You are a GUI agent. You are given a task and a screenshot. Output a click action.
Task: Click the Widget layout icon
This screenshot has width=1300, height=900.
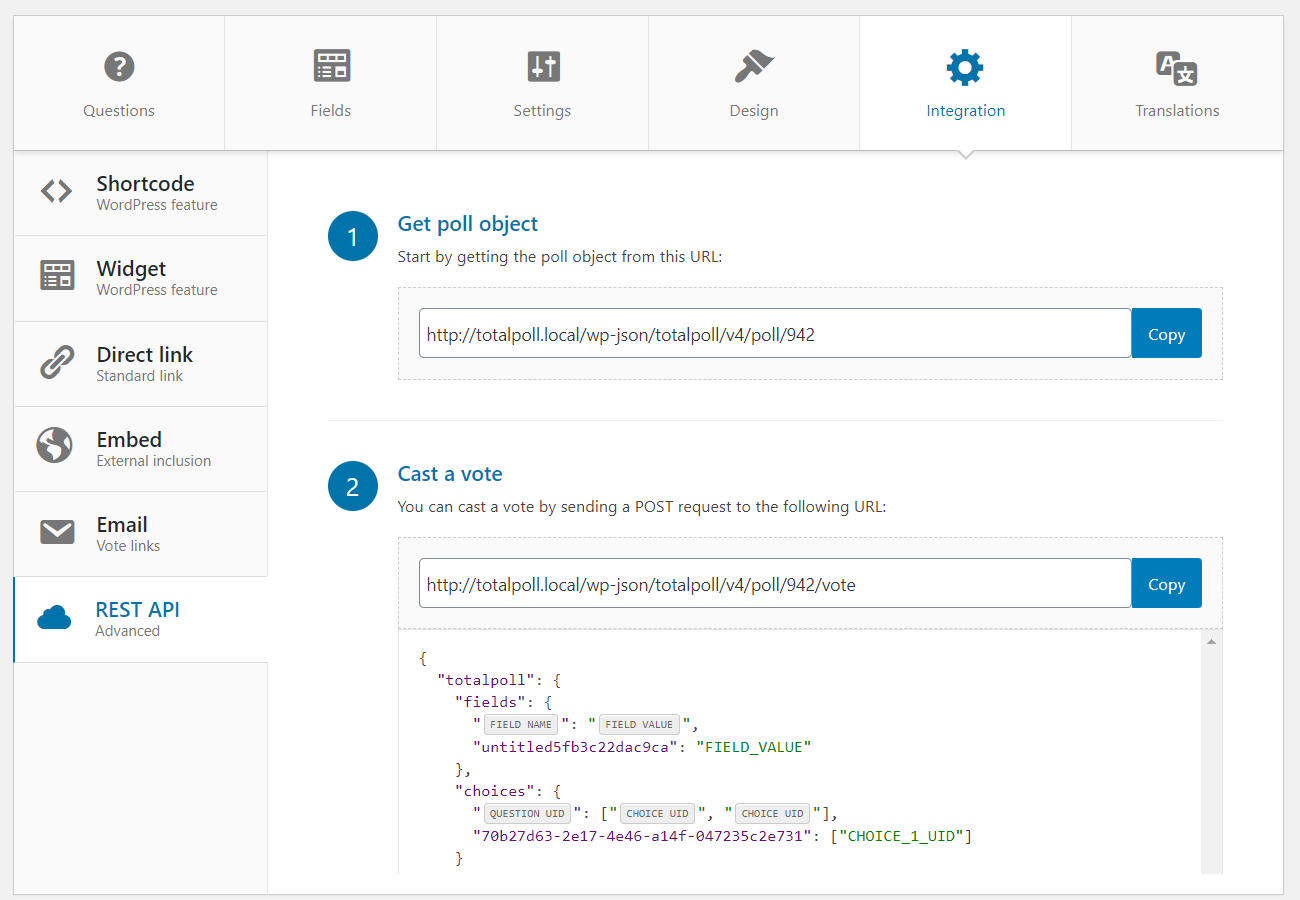point(57,276)
